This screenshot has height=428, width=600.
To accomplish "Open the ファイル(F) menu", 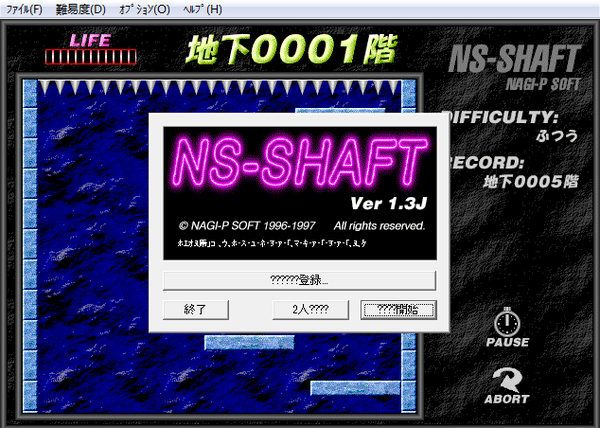I will tap(24, 9).
